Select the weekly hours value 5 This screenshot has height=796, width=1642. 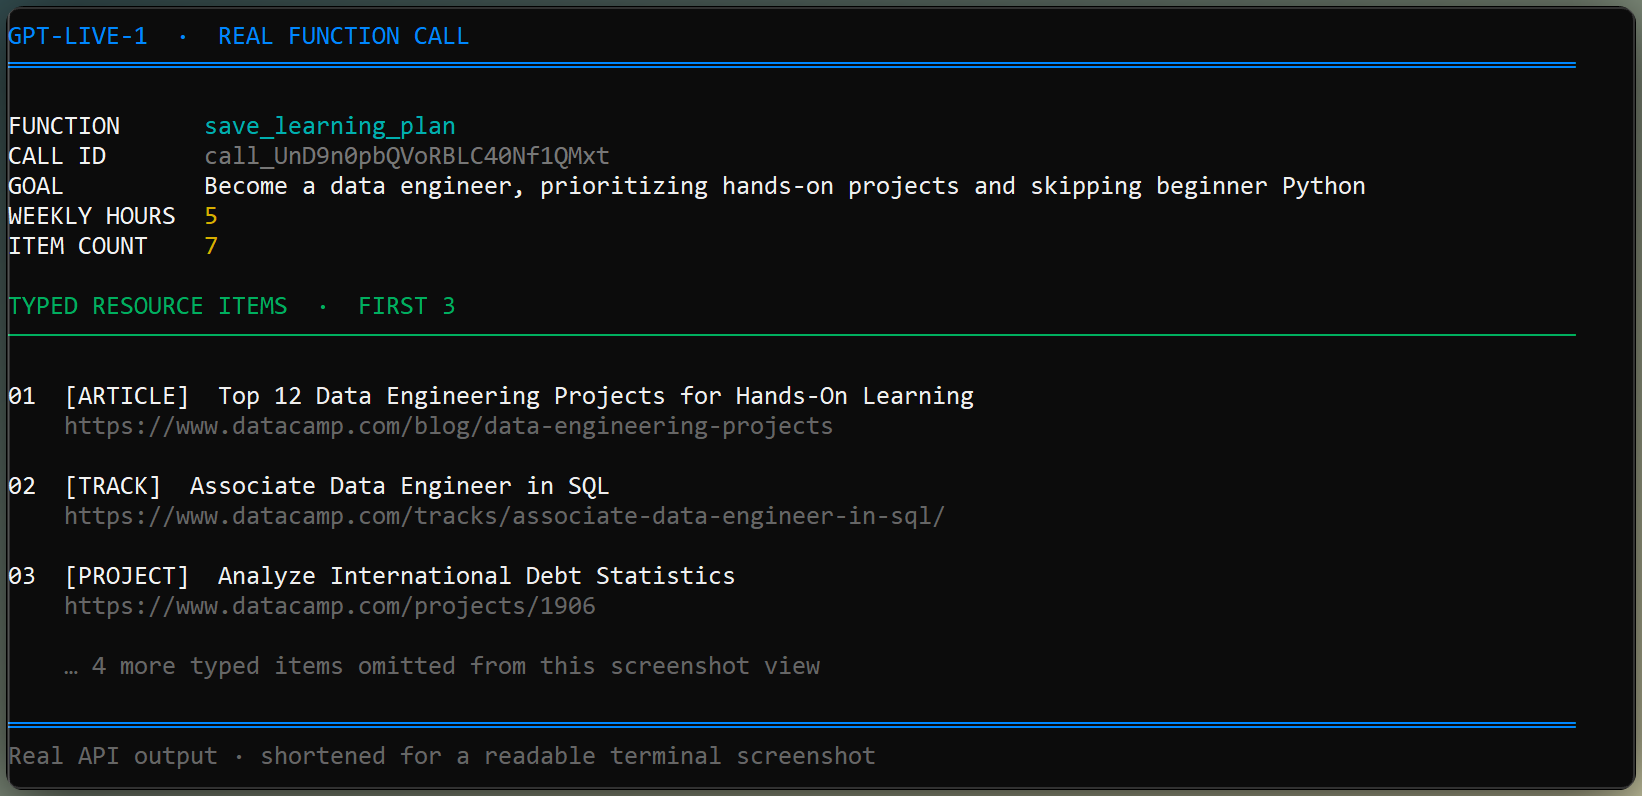[211, 217]
